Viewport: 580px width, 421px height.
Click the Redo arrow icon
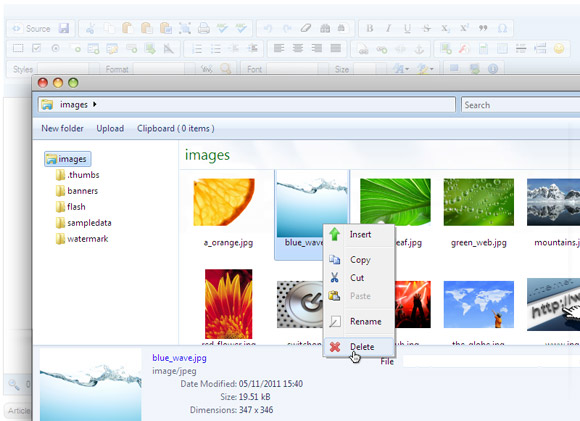point(287,28)
